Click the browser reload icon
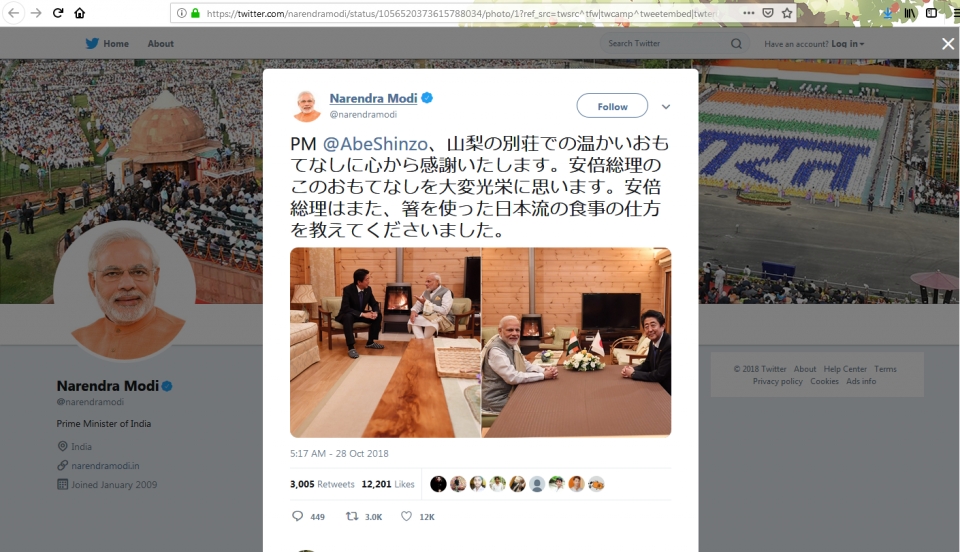Screen dimensions: 960x552 pyautogui.click(x=58, y=13)
